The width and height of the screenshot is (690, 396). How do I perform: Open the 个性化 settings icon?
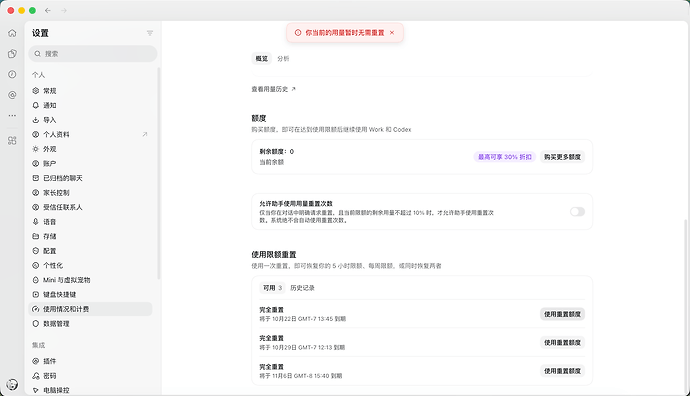tap(36, 265)
